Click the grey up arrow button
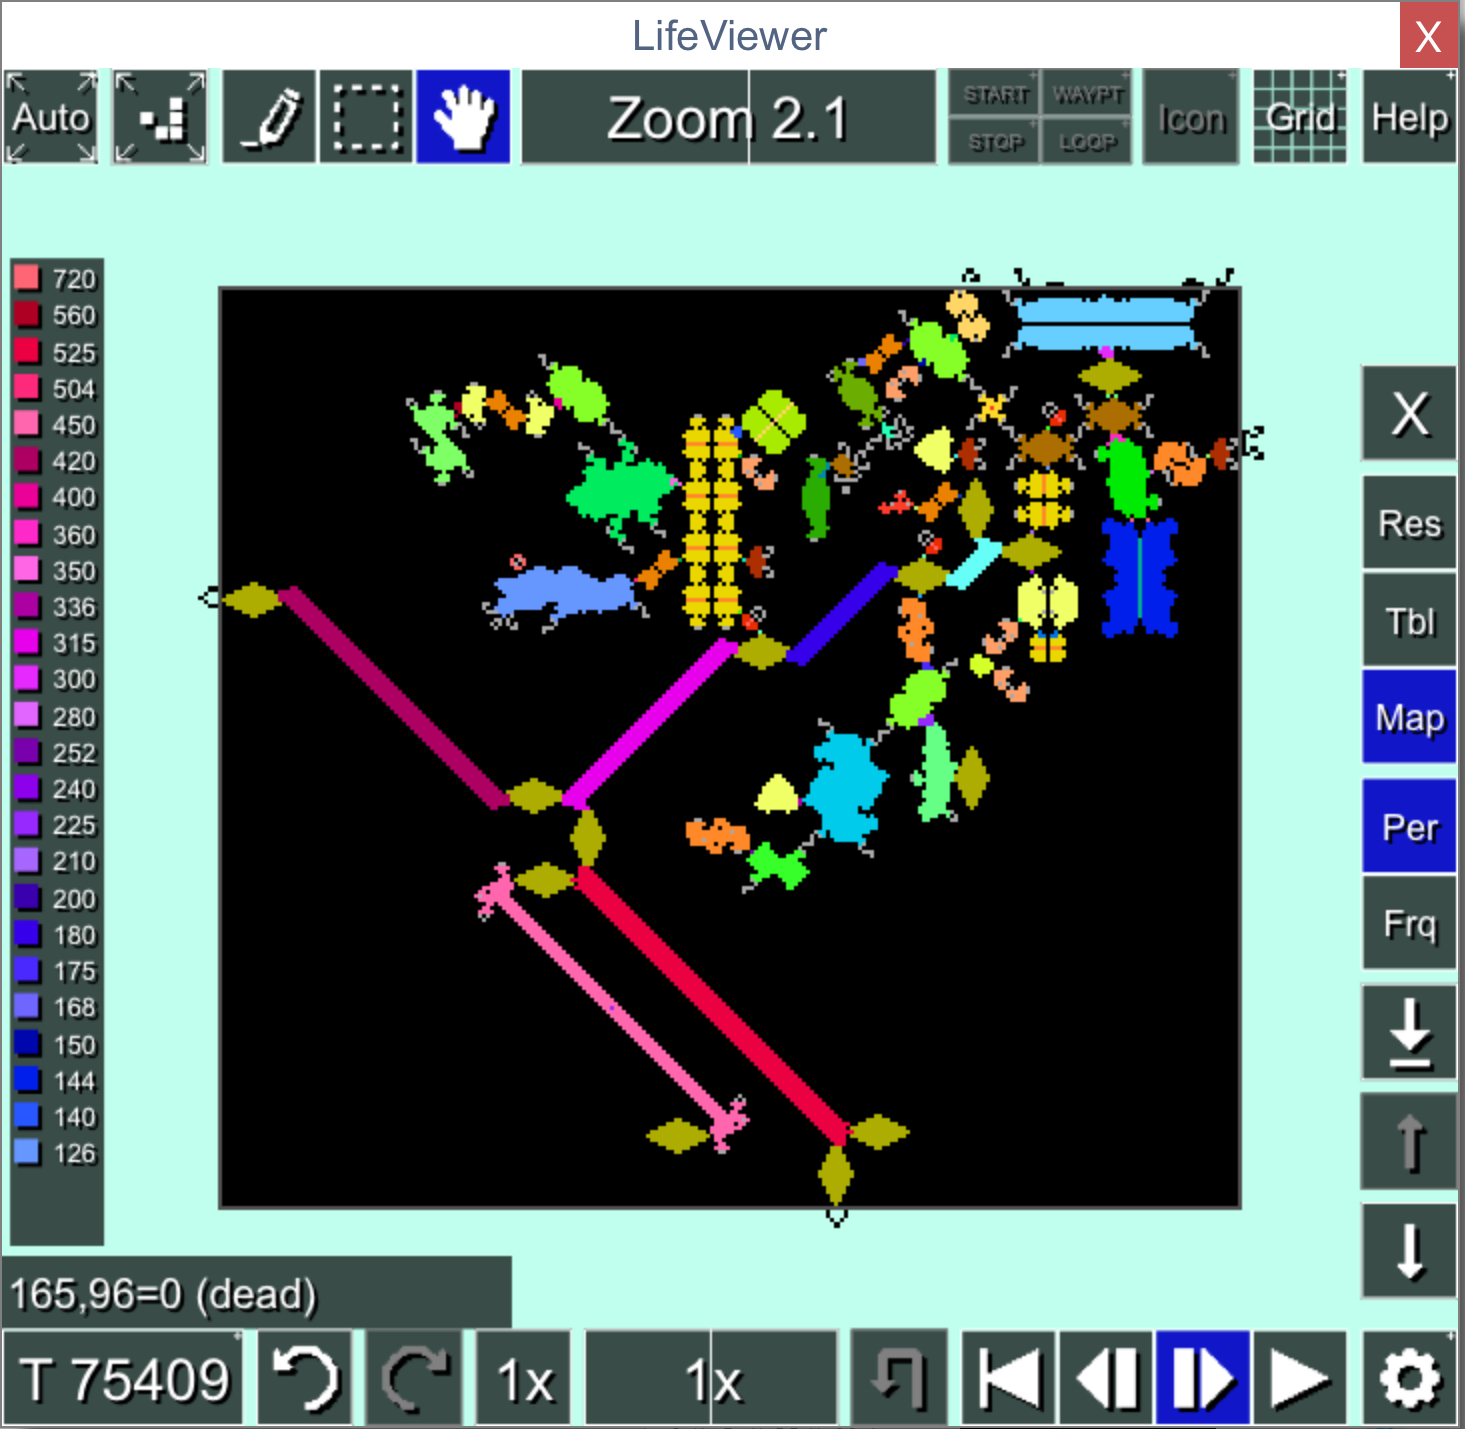This screenshot has width=1465, height=1429. tap(1410, 1141)
